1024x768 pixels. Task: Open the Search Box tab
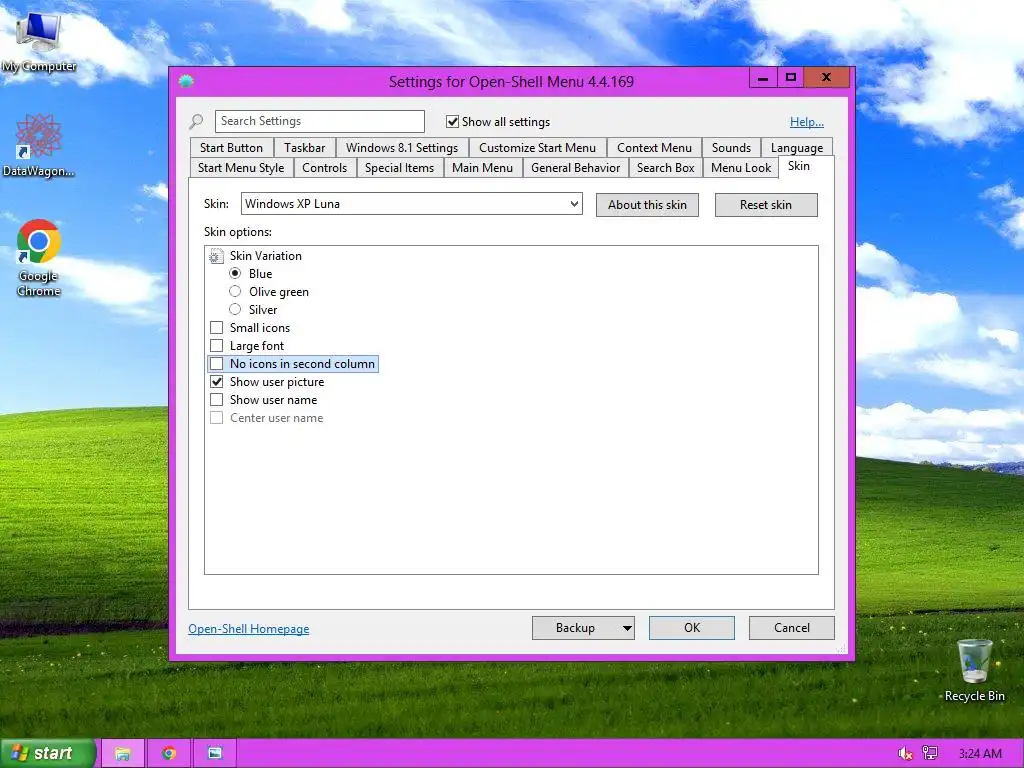point(665,168)
